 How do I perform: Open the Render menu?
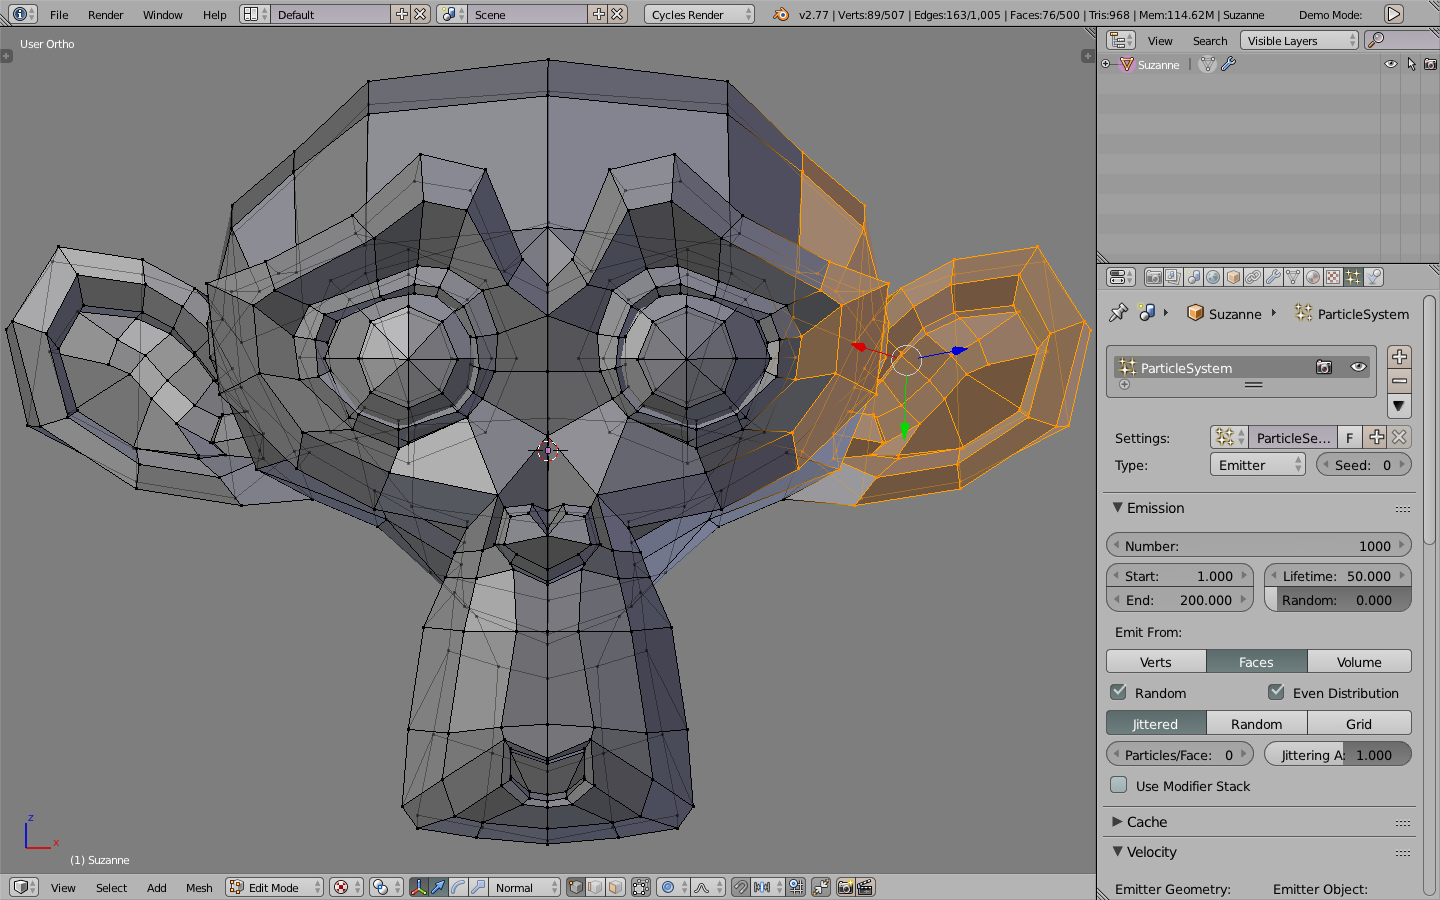pyautogui.click(x=105, y=14)
